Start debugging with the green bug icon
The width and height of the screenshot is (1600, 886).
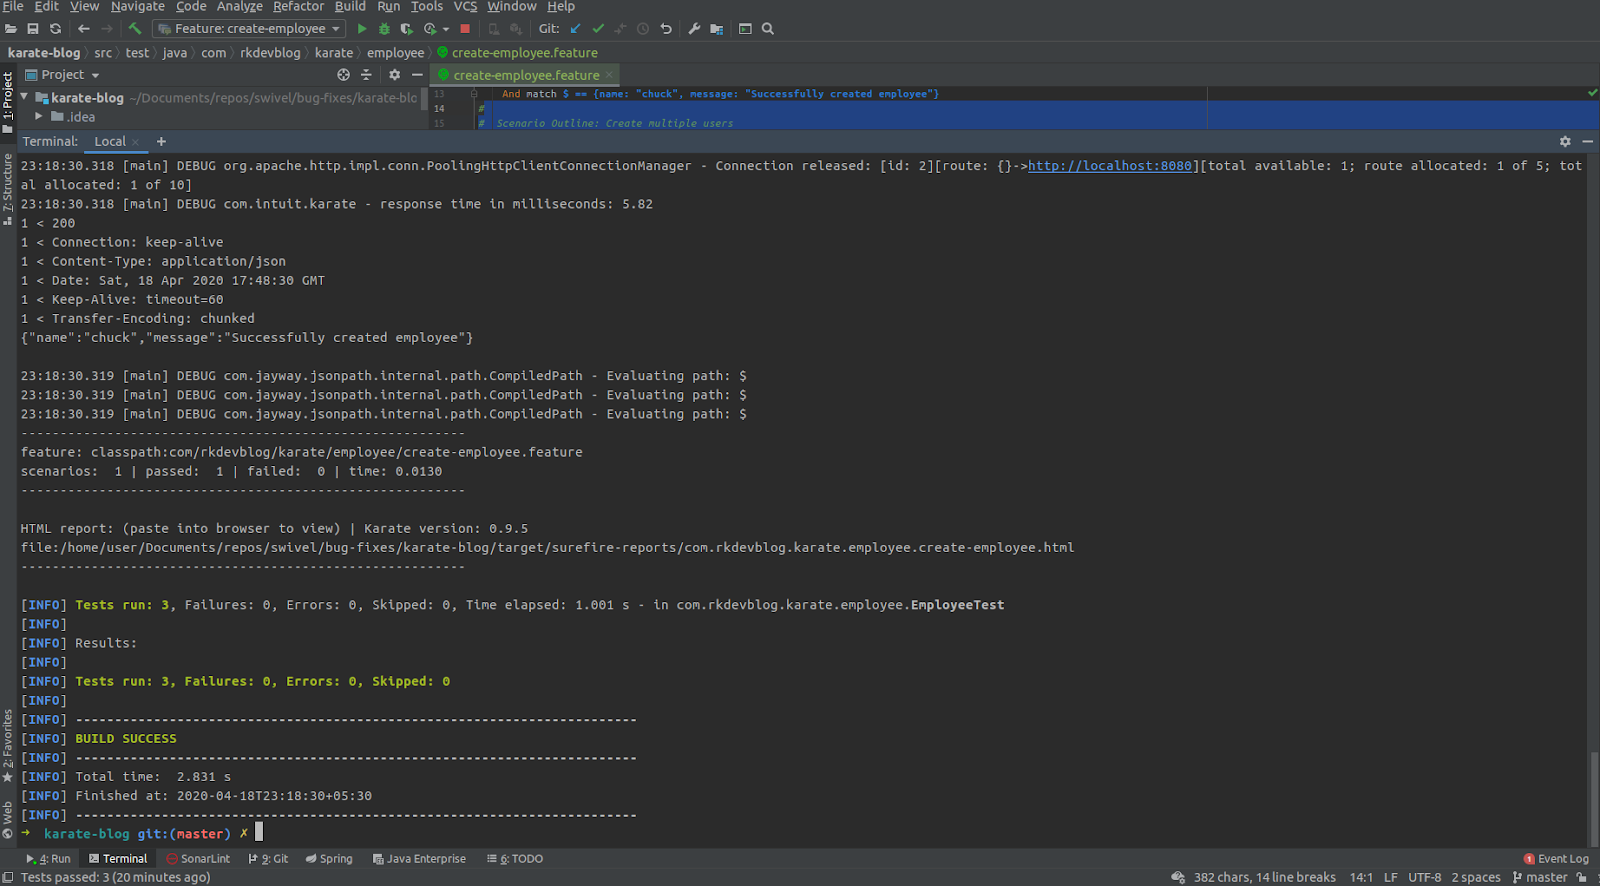pyautogui.click(x=384, y=29)
